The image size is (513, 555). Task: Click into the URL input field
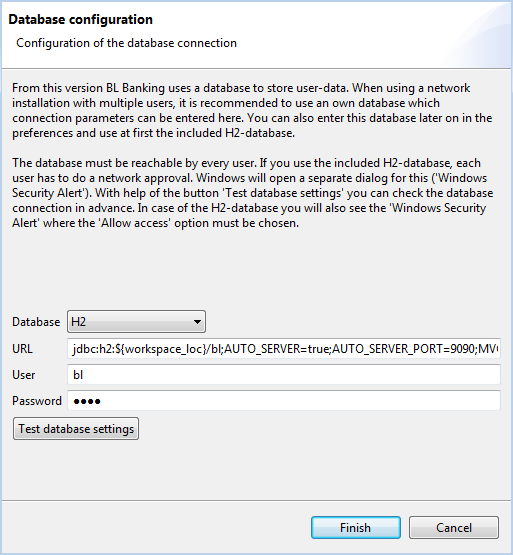click(x=284, y=349)
